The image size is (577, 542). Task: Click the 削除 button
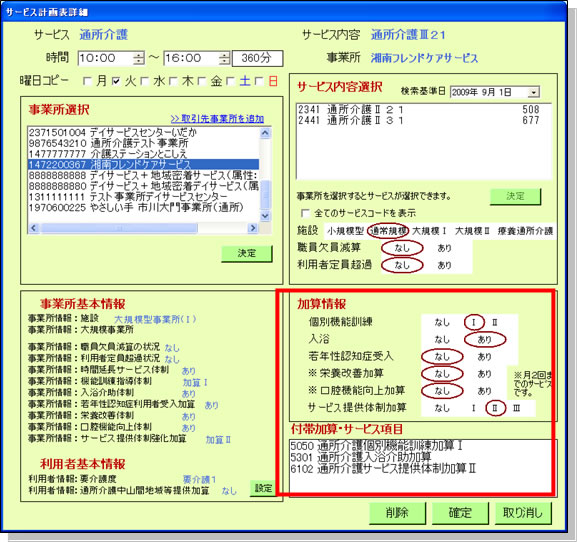[397, 513]
